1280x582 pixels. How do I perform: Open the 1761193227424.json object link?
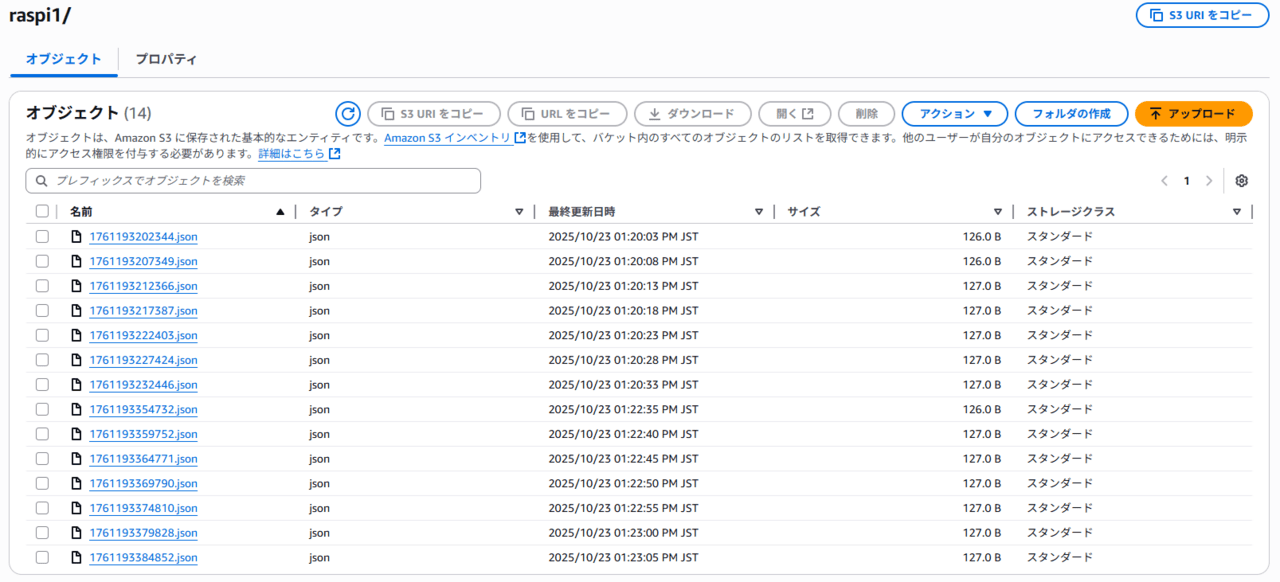tap(143, 360)
